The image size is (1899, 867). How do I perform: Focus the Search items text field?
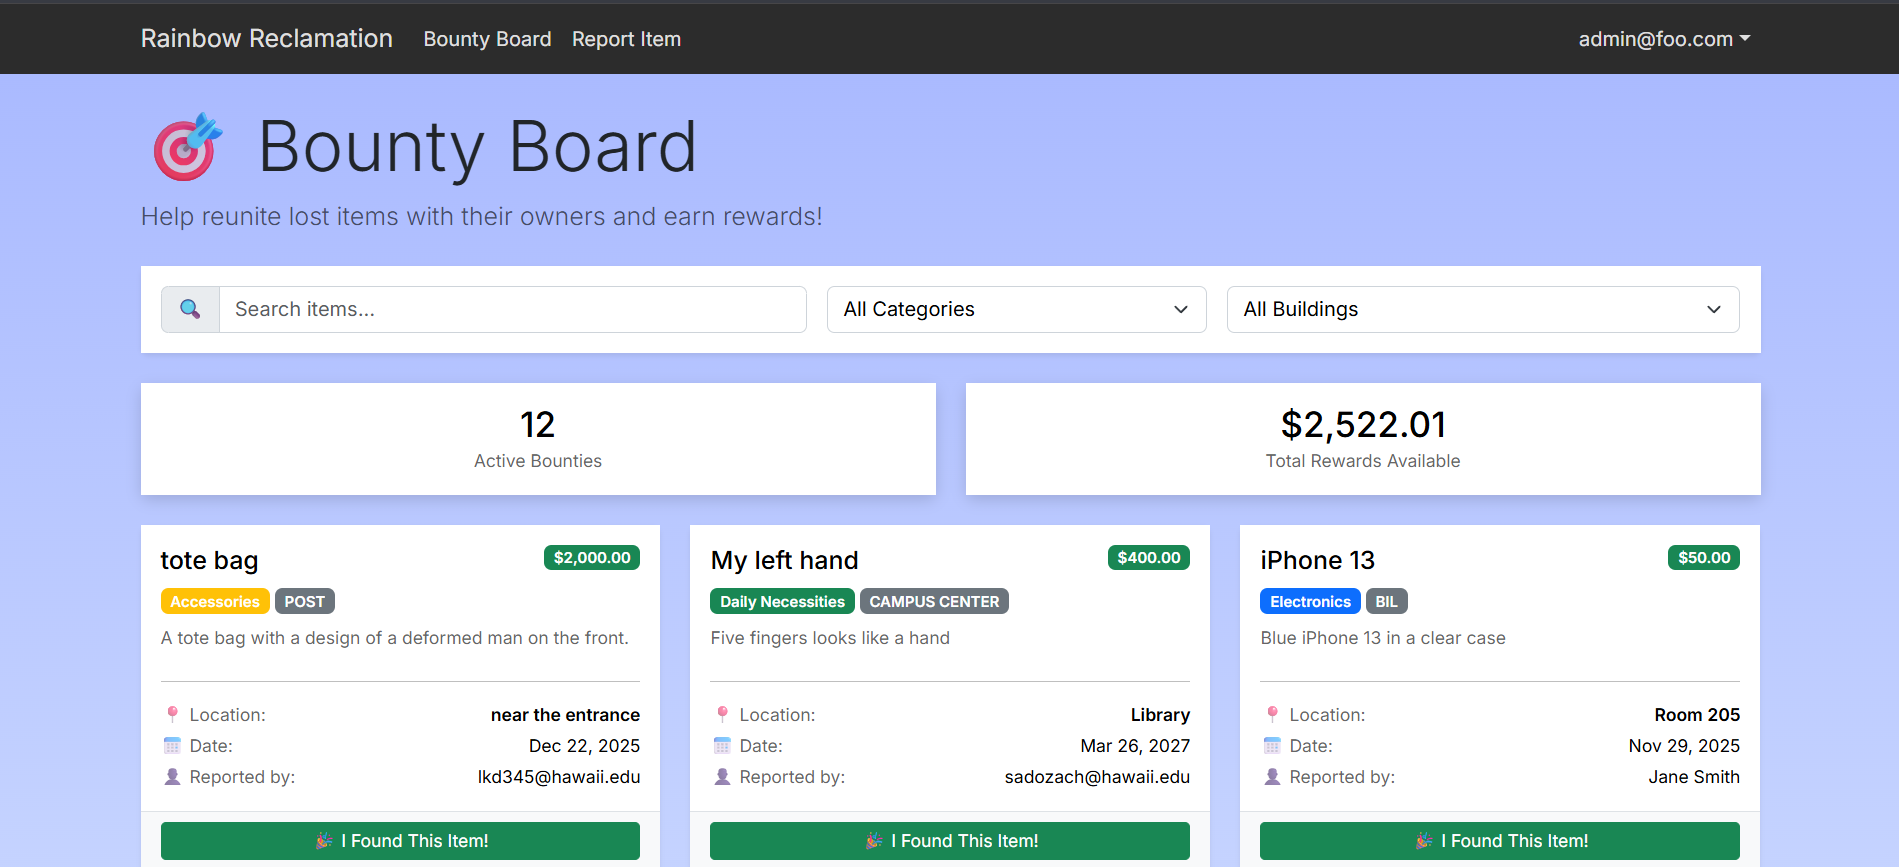coord(512,309)
